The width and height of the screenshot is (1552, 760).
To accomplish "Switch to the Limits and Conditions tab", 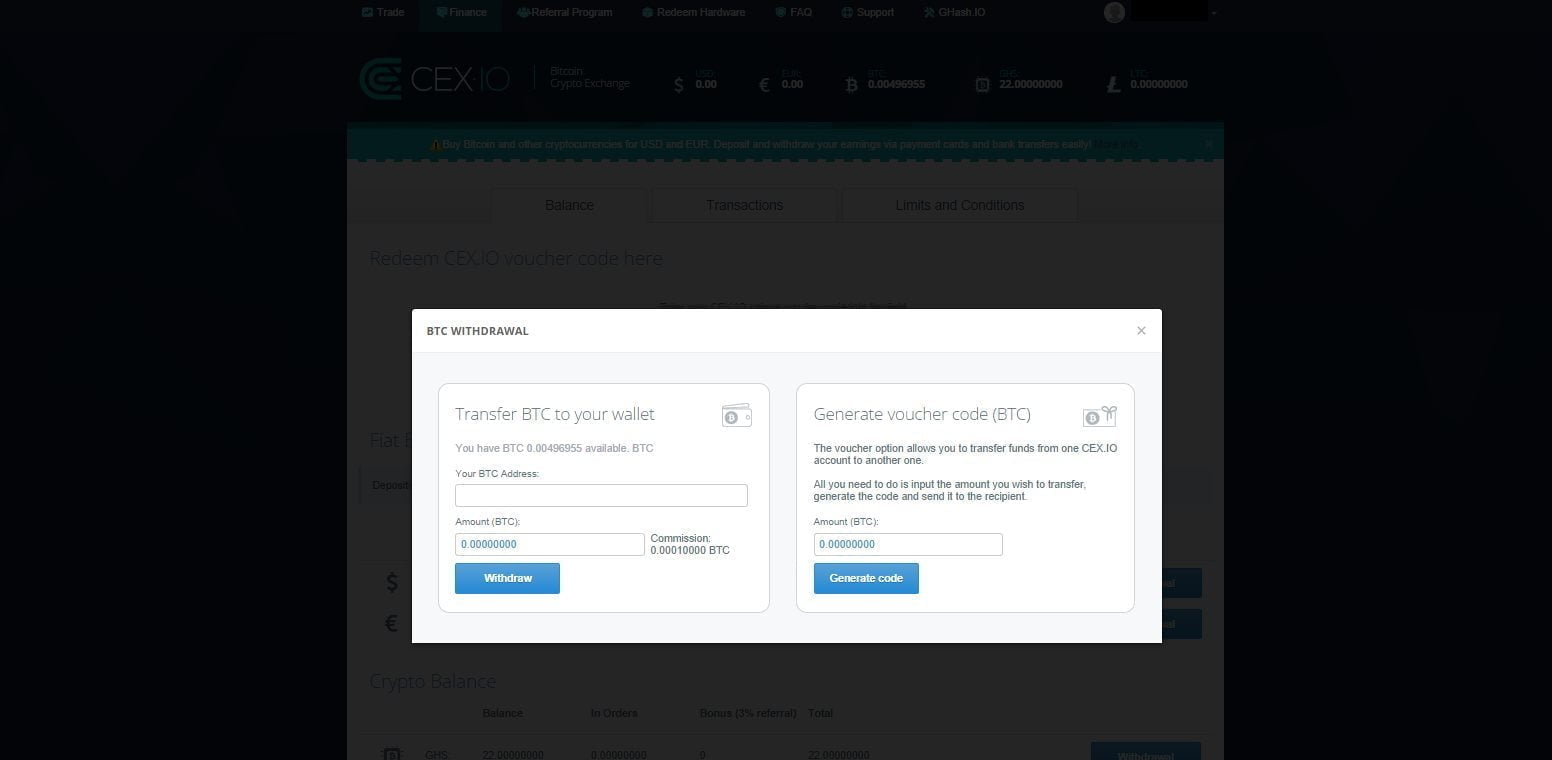I will (x=960, y=205).
